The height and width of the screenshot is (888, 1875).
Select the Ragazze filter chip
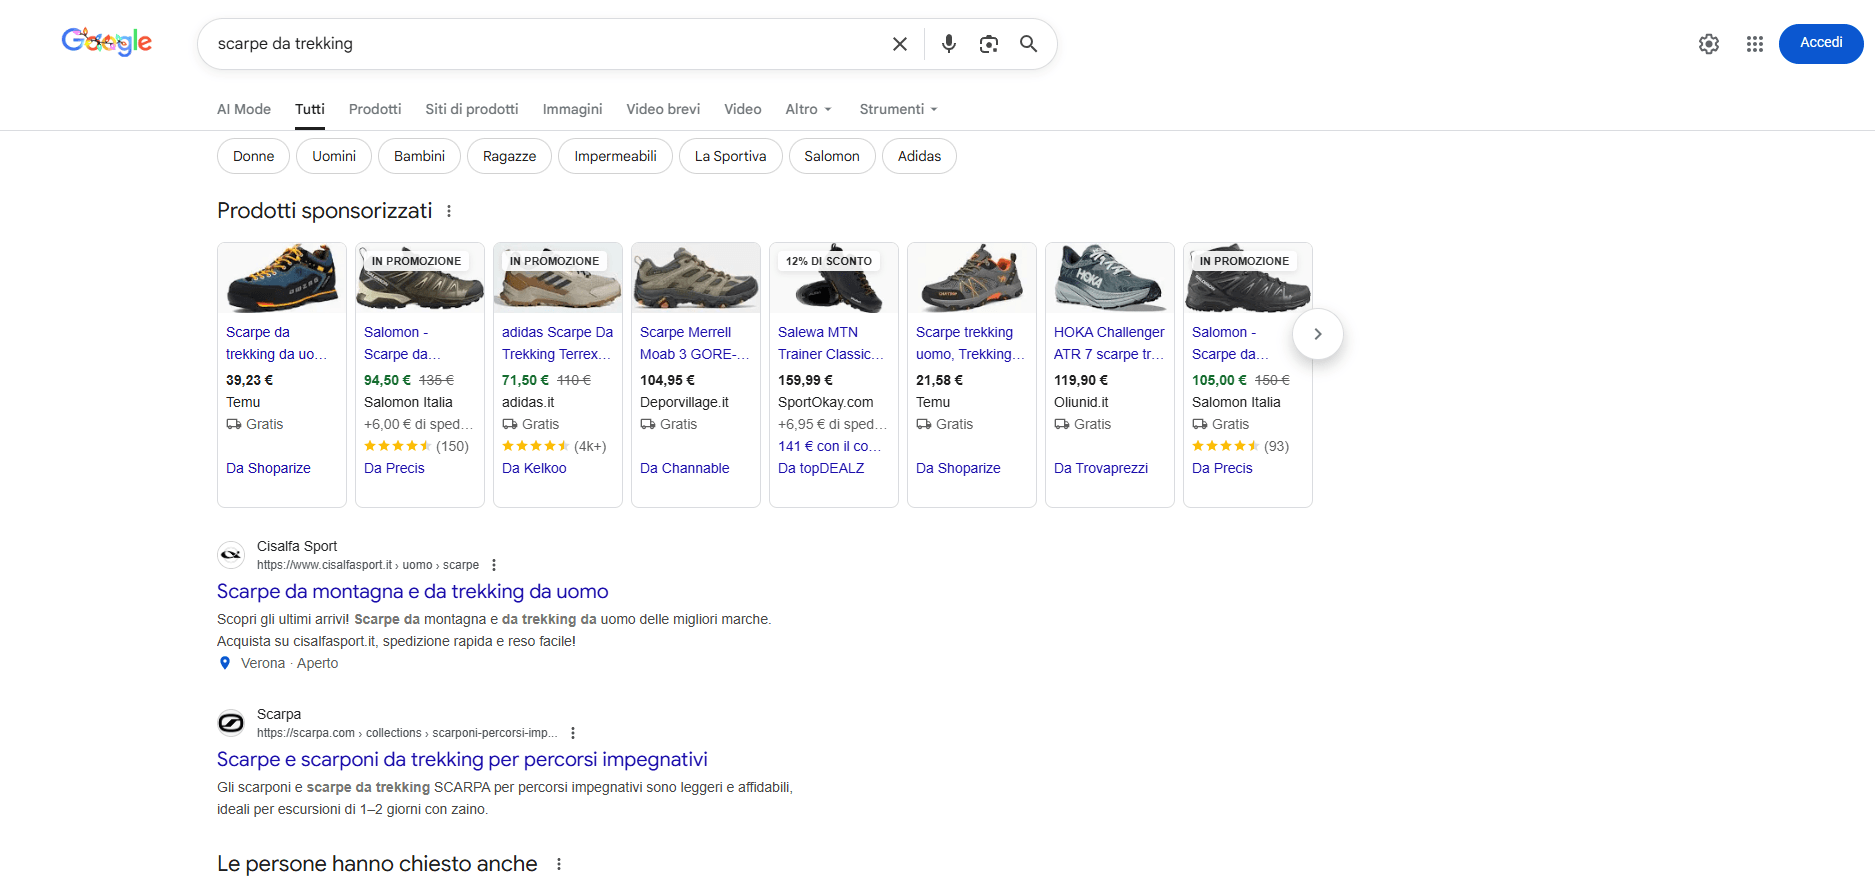[x=510, y=156]
